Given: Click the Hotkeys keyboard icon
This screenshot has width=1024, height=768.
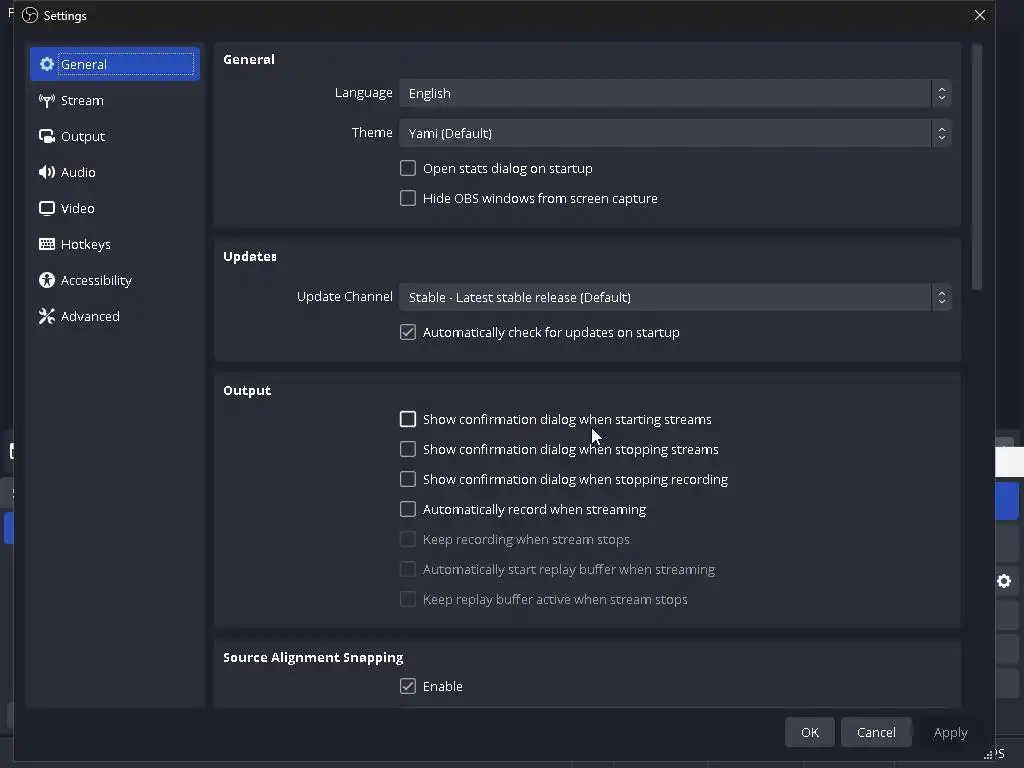Looking at the screenshot, I should click(46, 244).
